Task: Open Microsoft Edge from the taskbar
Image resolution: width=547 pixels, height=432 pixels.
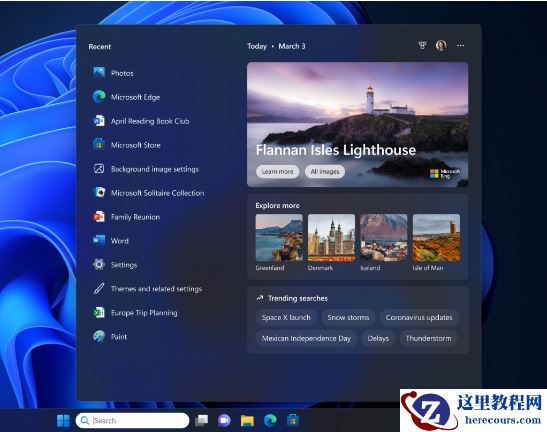Action: tap(270, 420)
